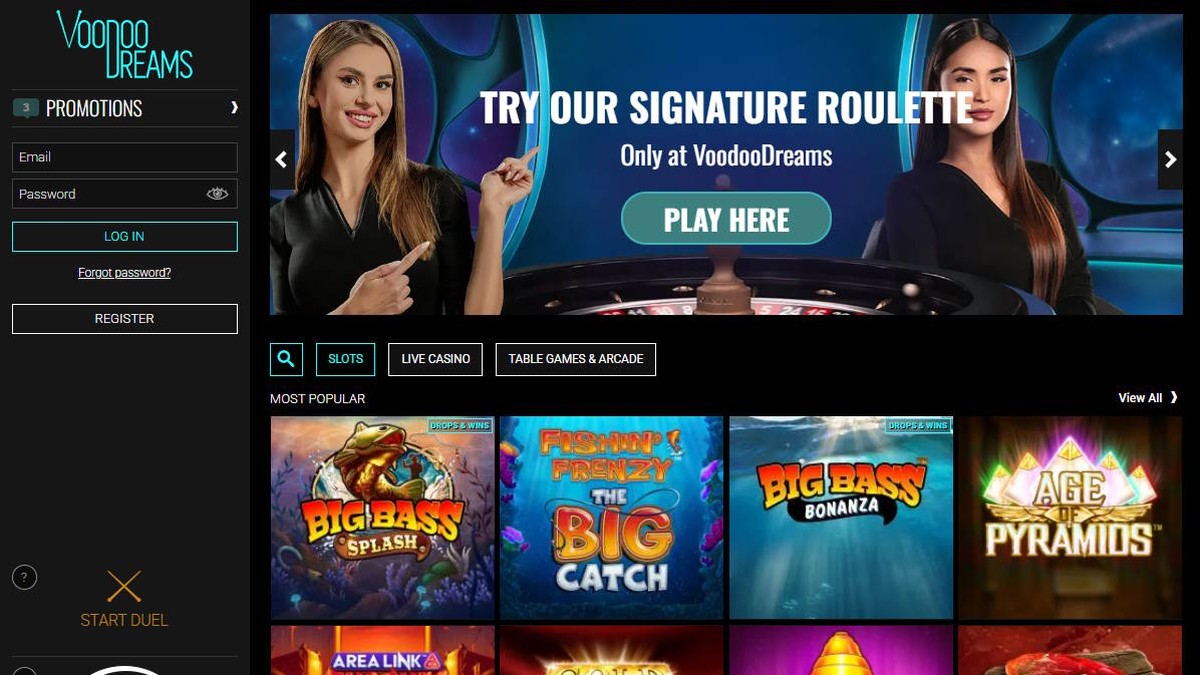Switch to Live Casino tab
This screenshot has width=1200, height=675.
tap(436, 359)
